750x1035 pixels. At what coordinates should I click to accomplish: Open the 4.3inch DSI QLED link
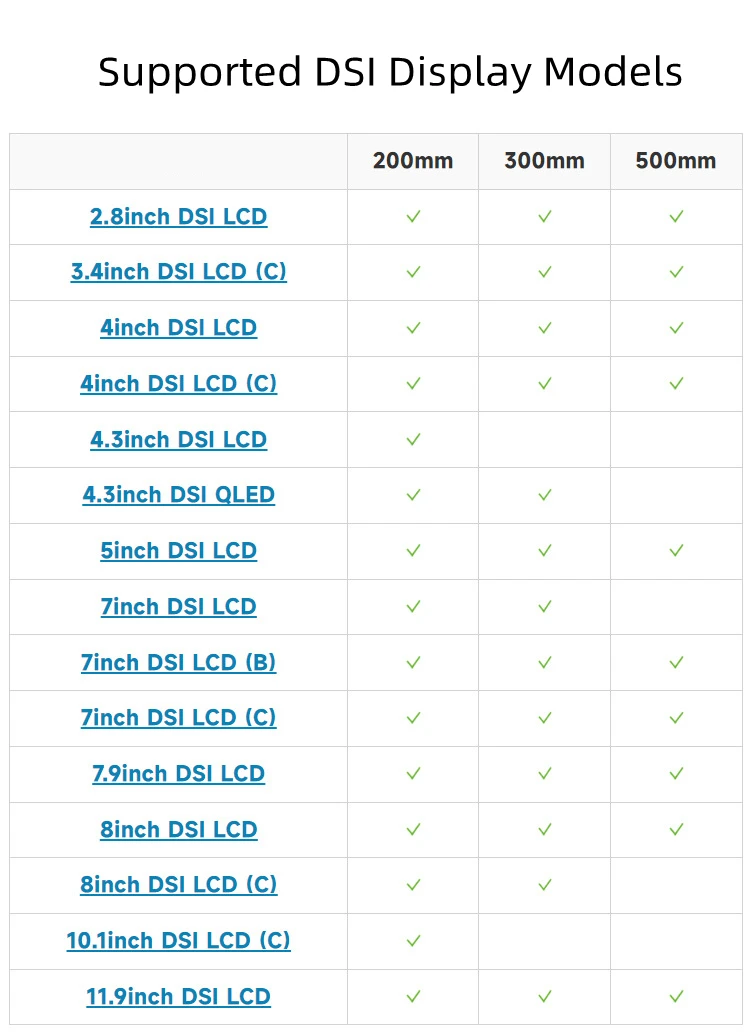(178, 495)
